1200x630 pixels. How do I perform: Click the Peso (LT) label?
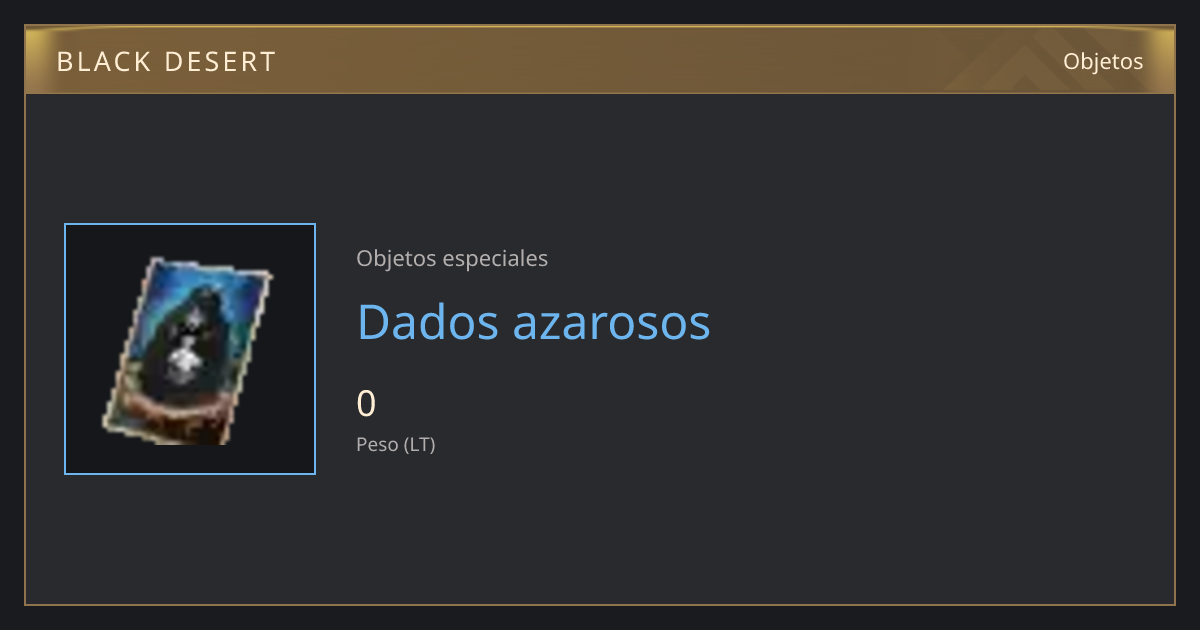pyautogui.click(x=396, y=444)
